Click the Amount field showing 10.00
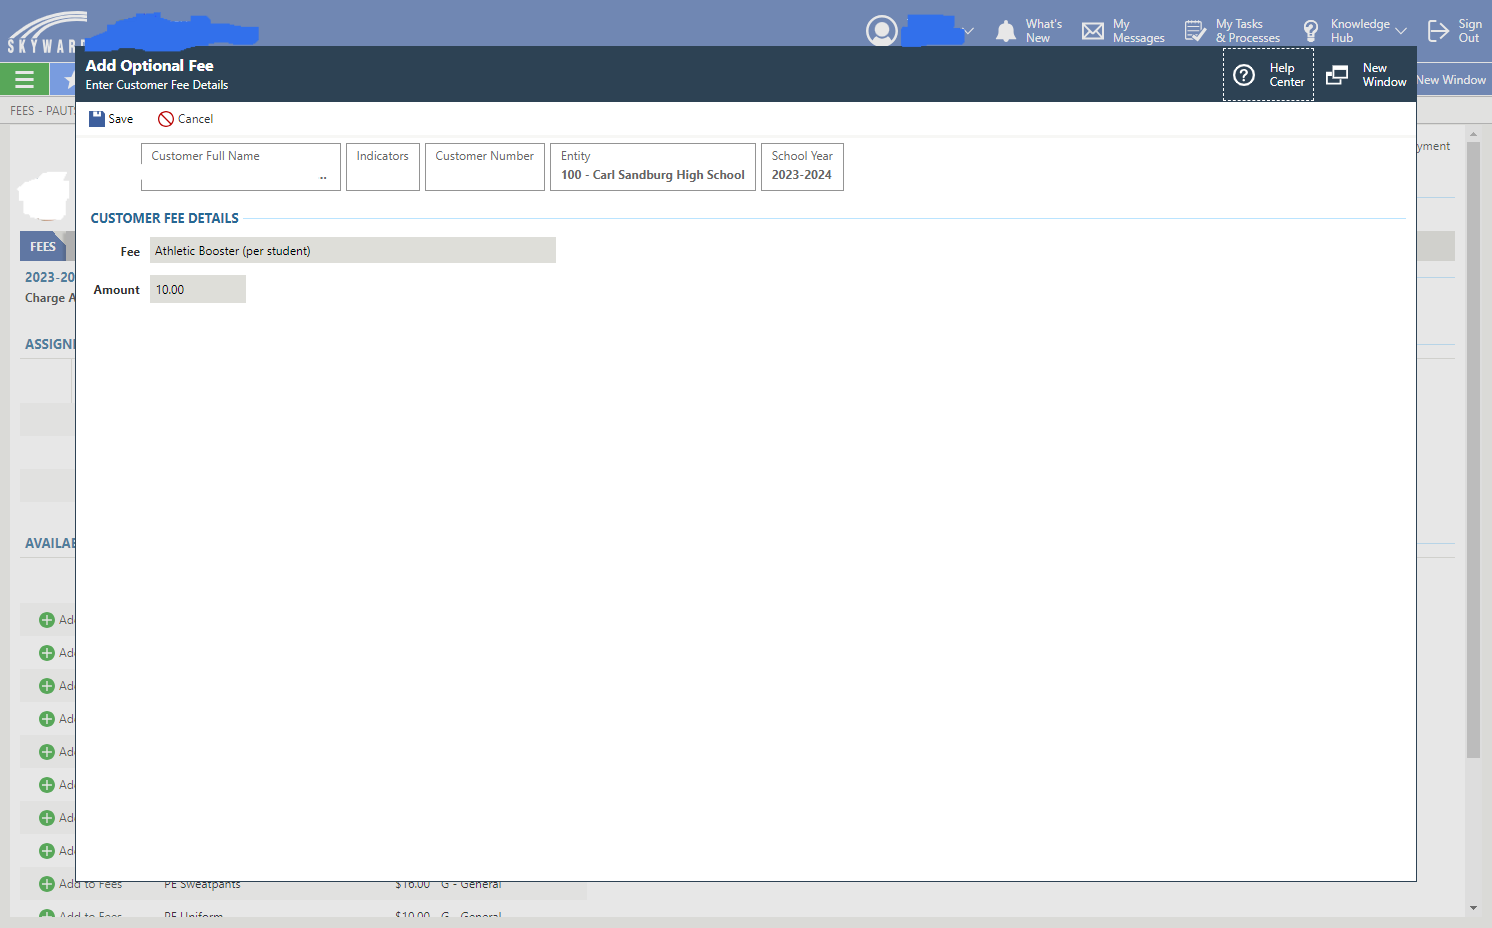This screenshot has height=928, width=1492. (198, 290)
